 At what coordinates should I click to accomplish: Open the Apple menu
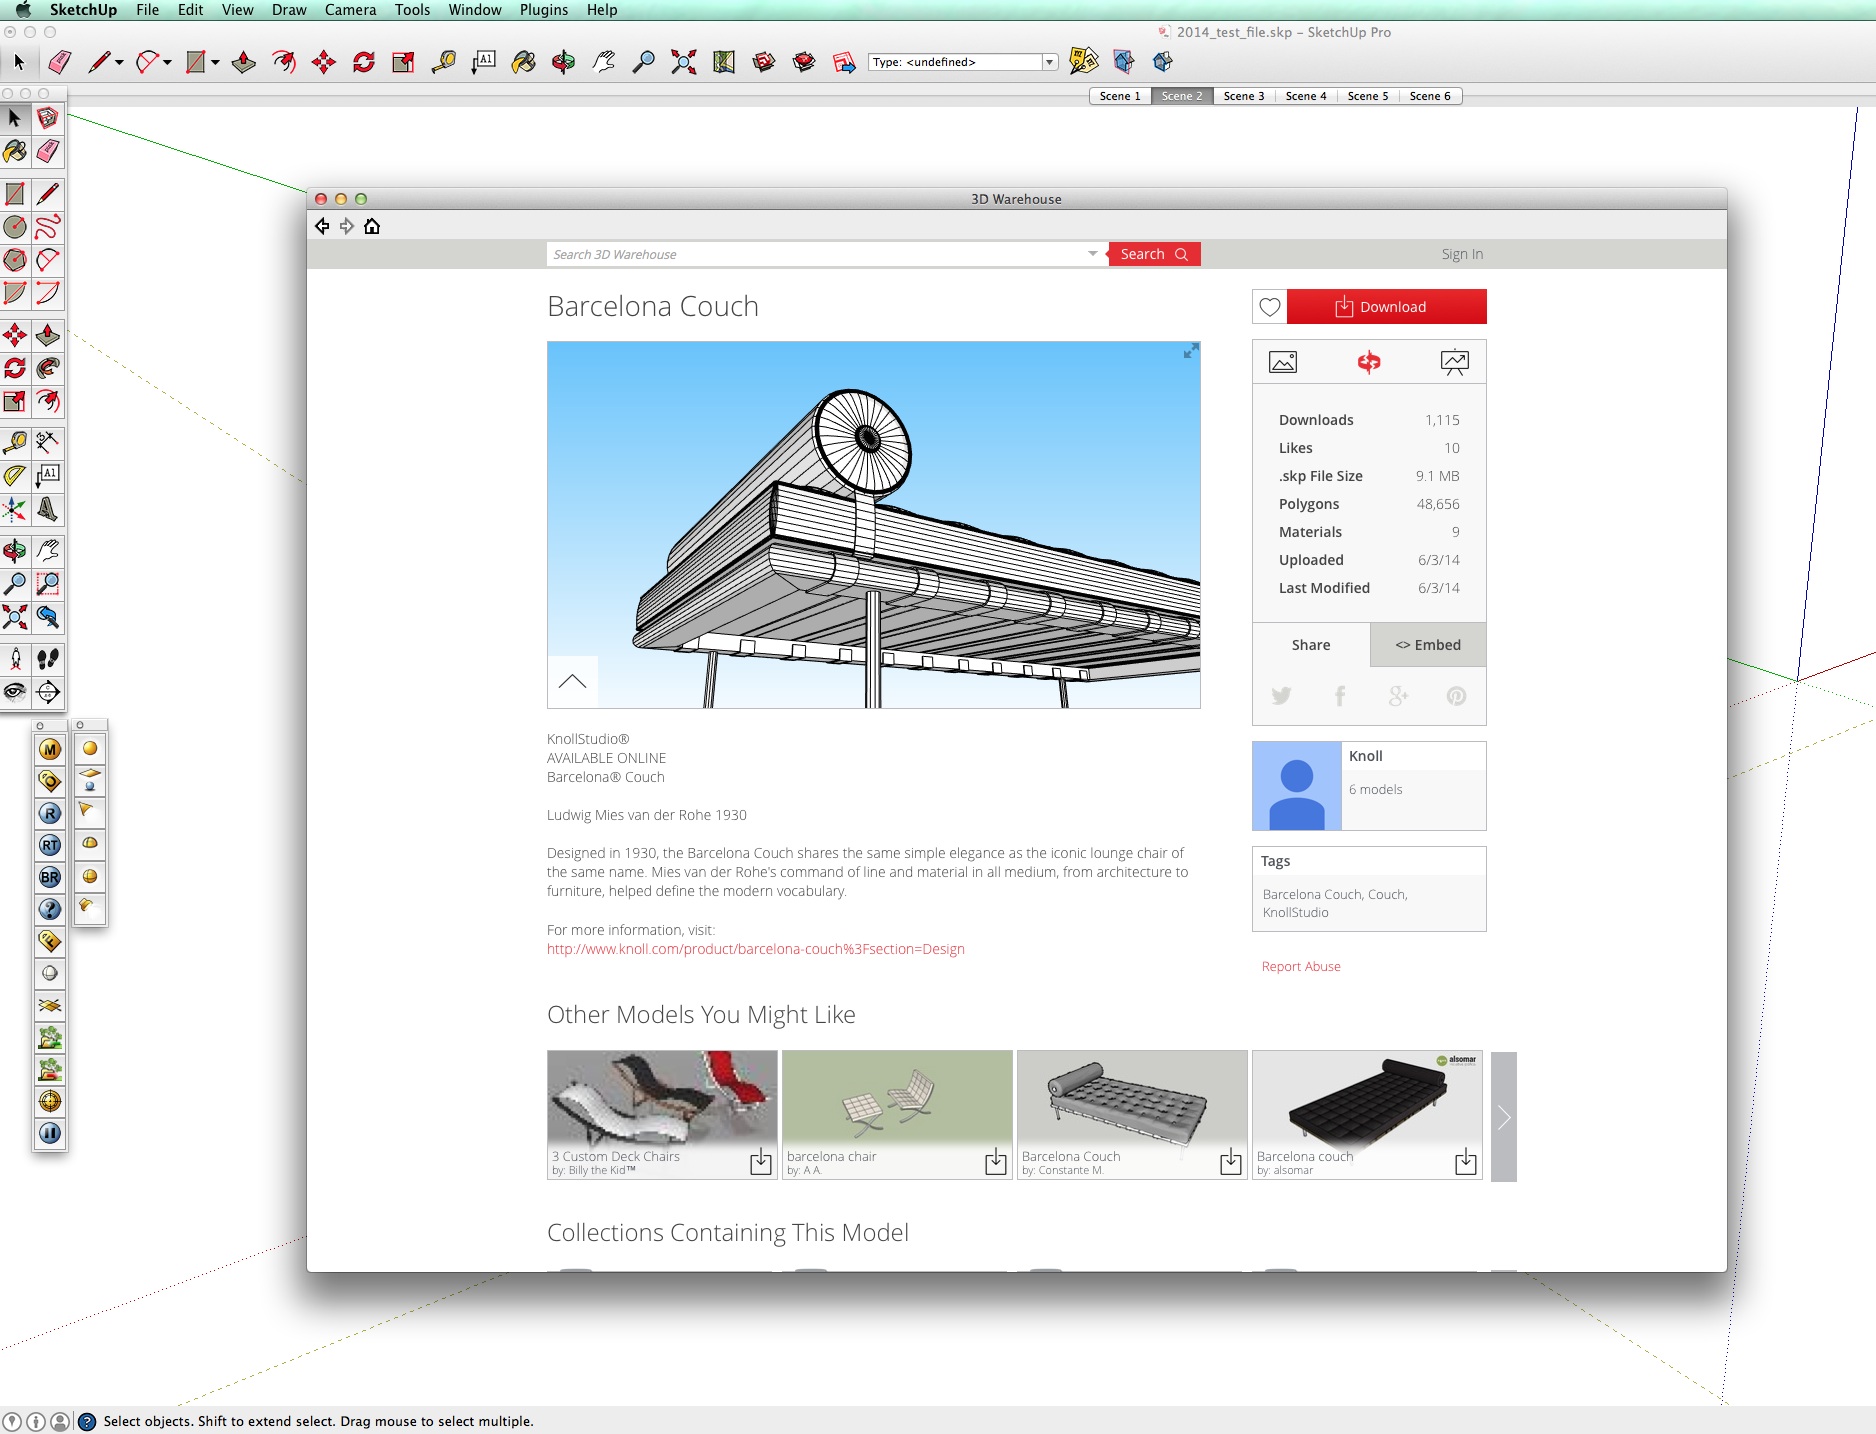pyautogui.click(x=23, y=10)
